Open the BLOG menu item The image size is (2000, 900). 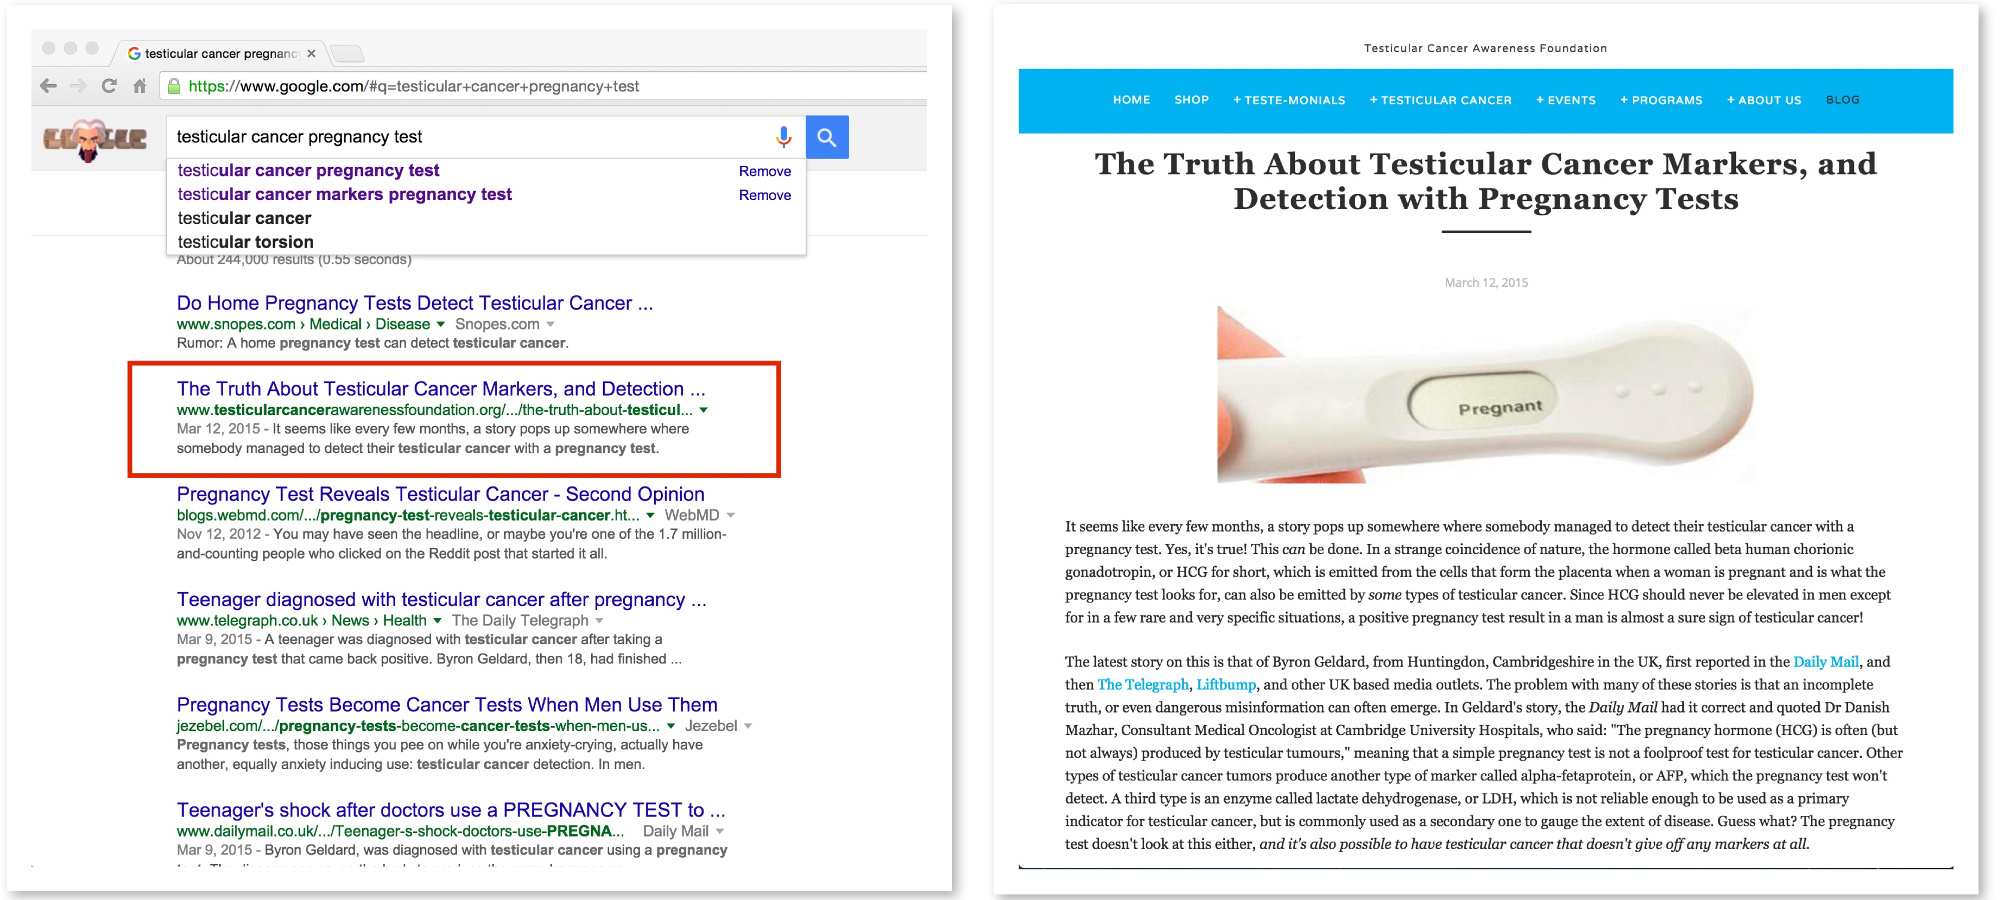click(x=1842, y=100)
